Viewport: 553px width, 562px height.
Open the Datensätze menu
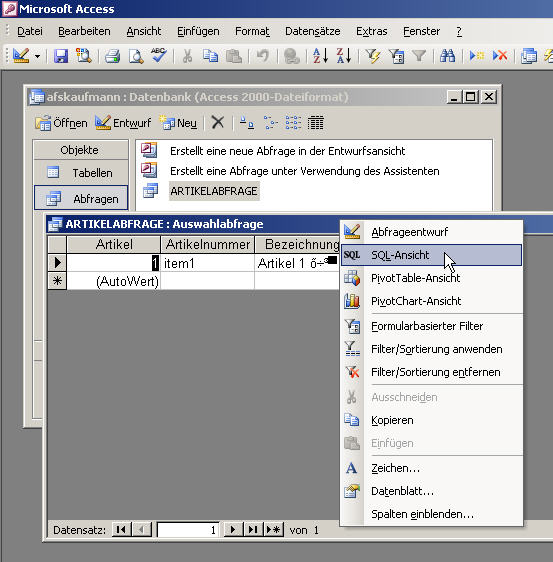(x=313, y=32)
